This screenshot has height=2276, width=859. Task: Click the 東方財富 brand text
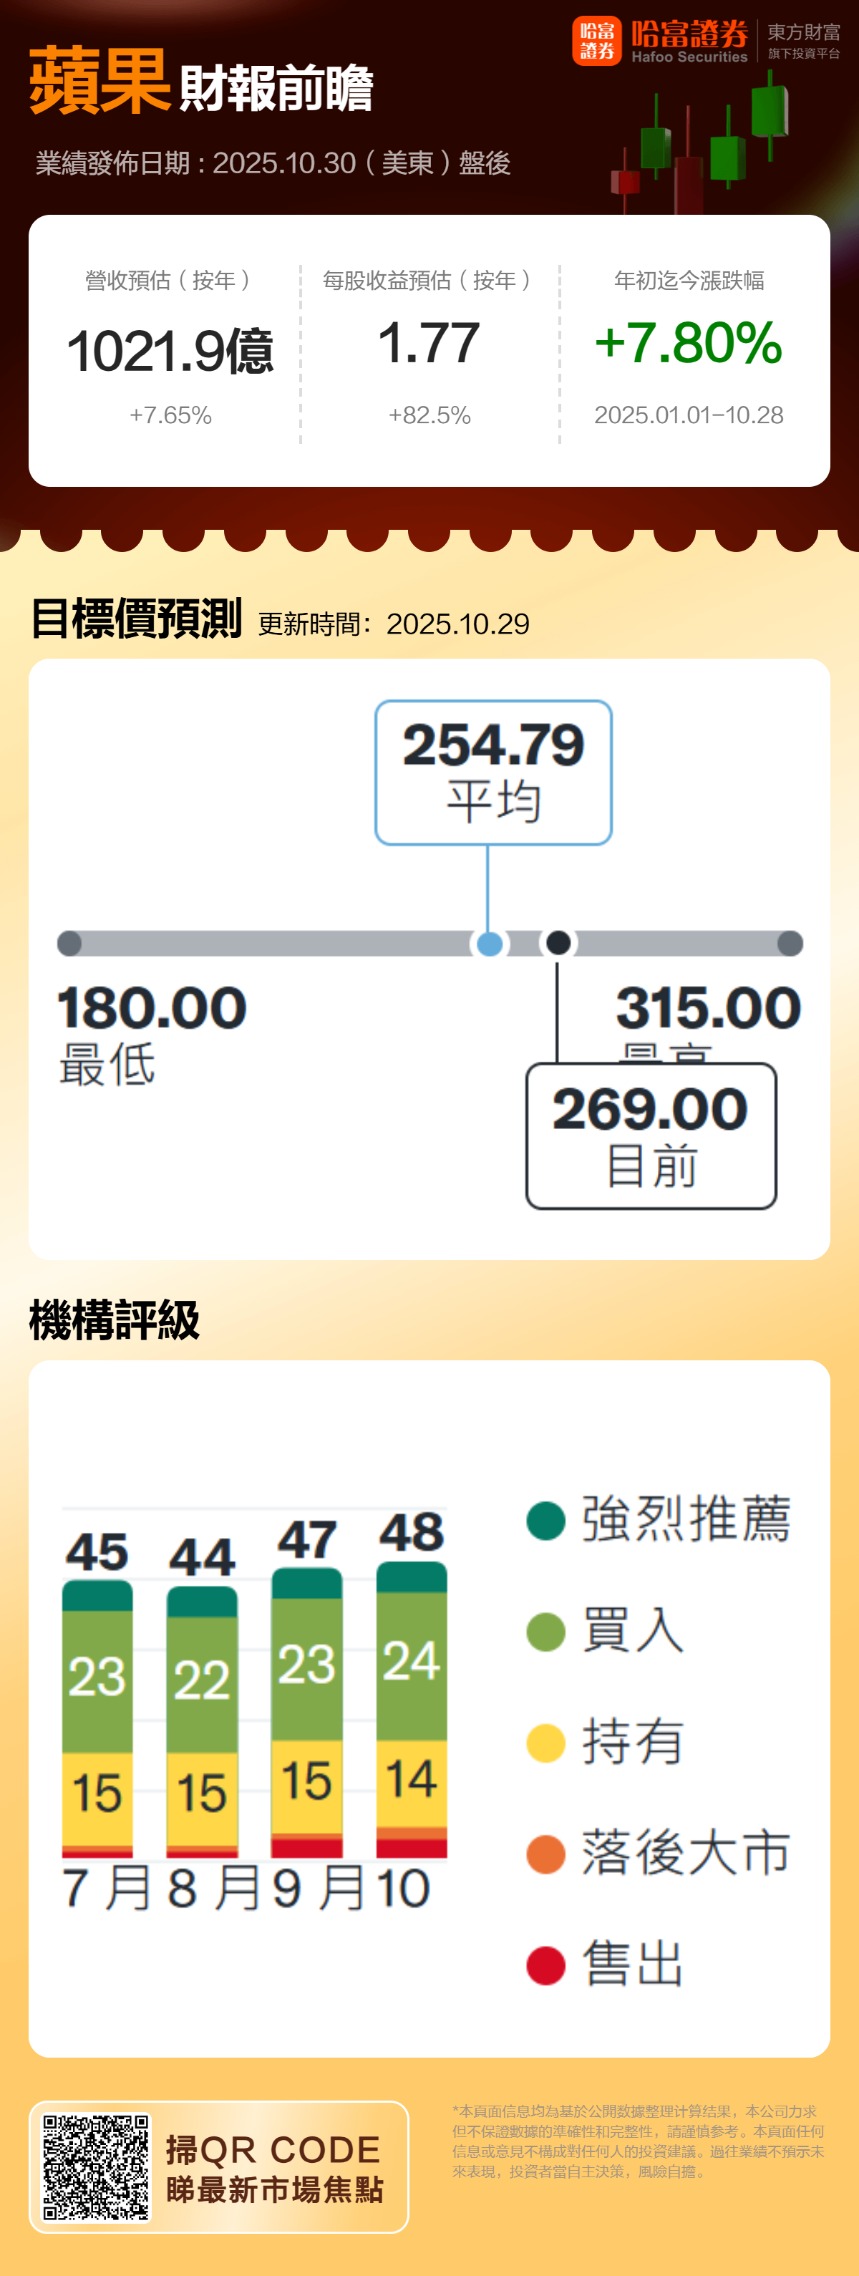804,33
